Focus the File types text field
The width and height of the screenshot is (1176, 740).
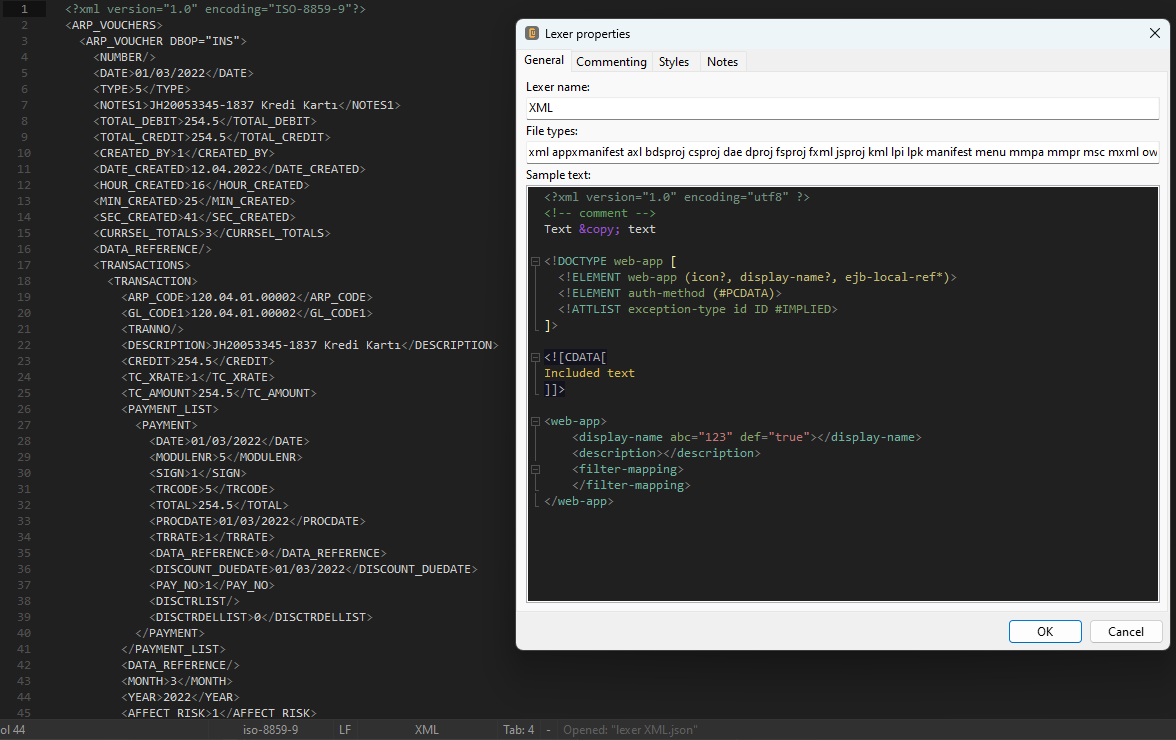coord(840,152)
